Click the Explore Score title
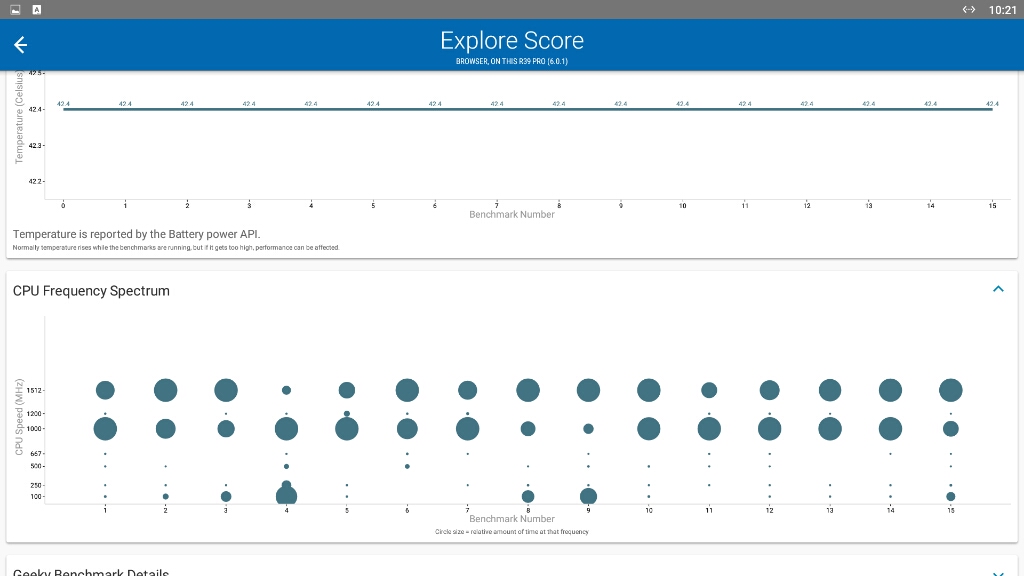This screenshot has height=576, width=1024. point(512,40)
